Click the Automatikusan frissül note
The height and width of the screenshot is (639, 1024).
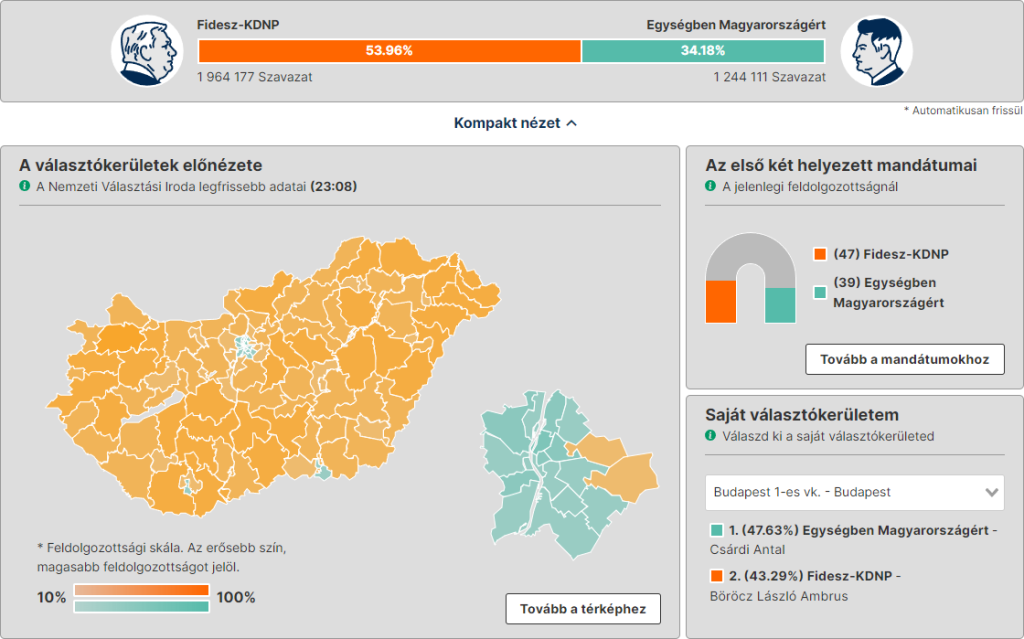click(x=963, y=110)
